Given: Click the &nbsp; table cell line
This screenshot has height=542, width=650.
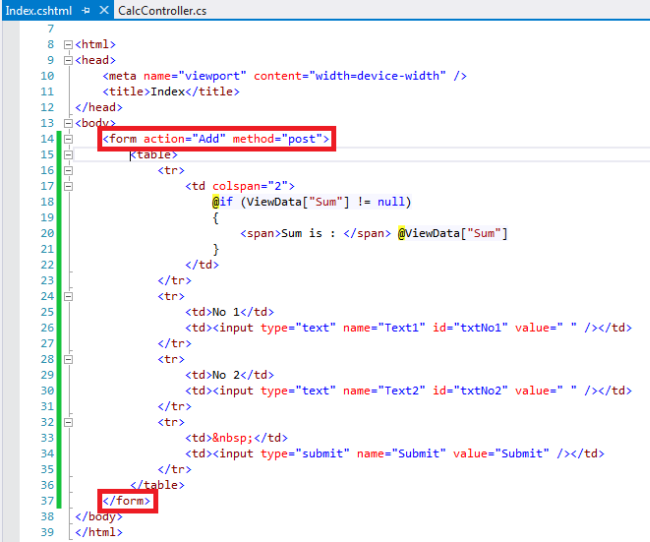Looking at the screenshot, I should [x=236, y=438].
